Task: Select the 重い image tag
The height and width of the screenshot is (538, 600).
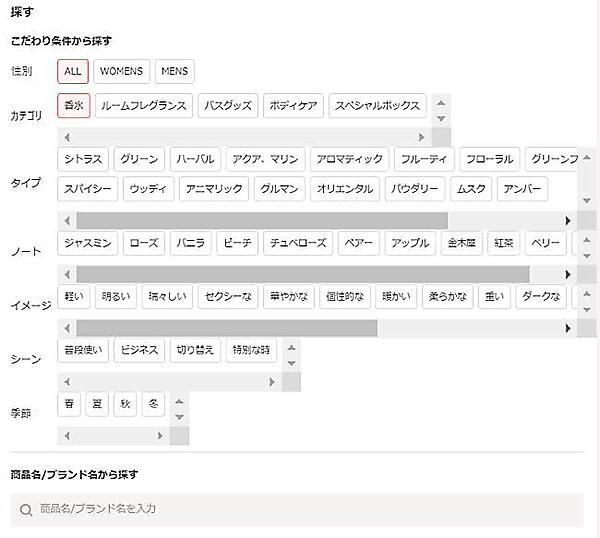Action: (494, 297)
